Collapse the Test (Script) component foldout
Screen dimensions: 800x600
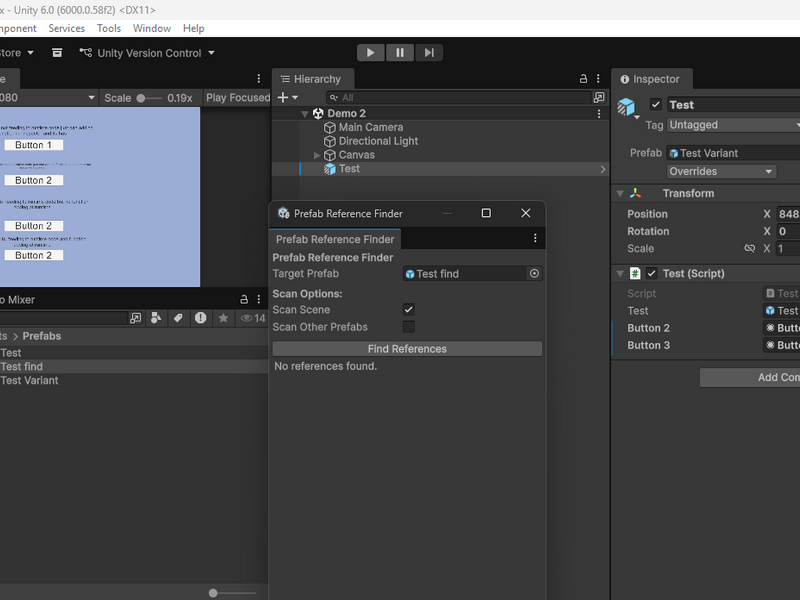(620, 273)
